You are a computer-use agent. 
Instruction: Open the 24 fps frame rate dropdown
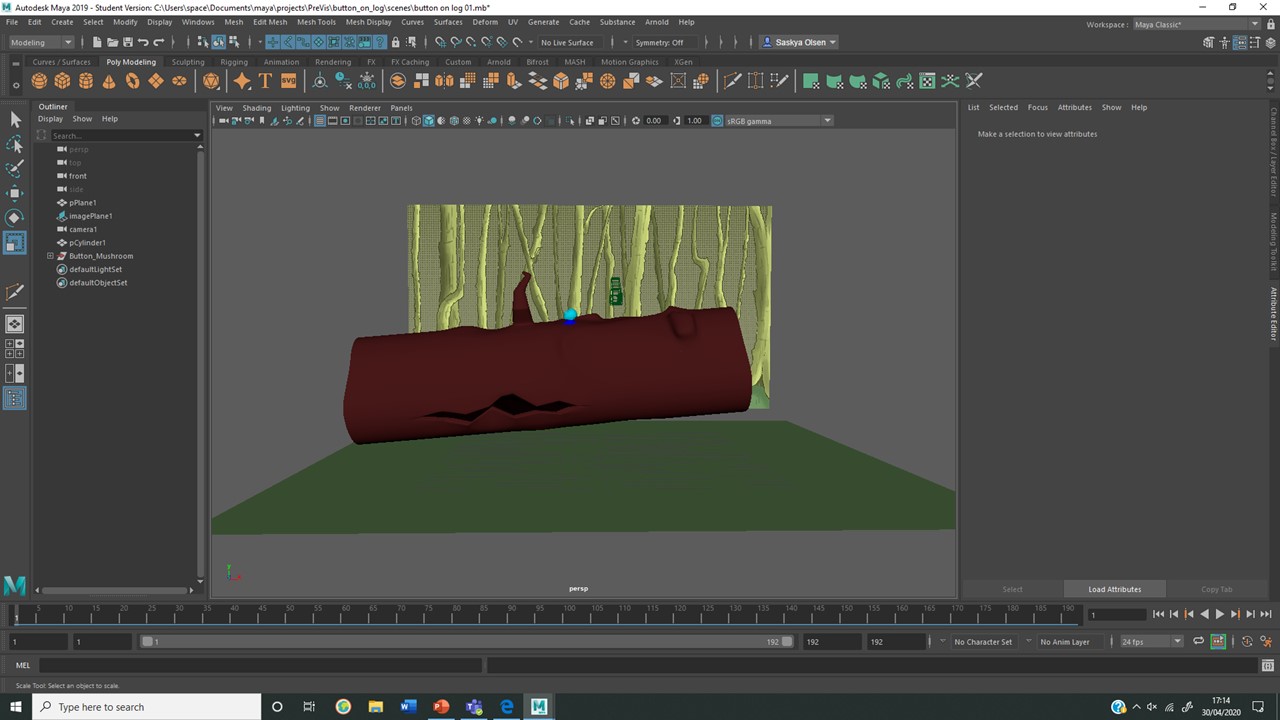pyautogui.click(x=1150, y=642)
